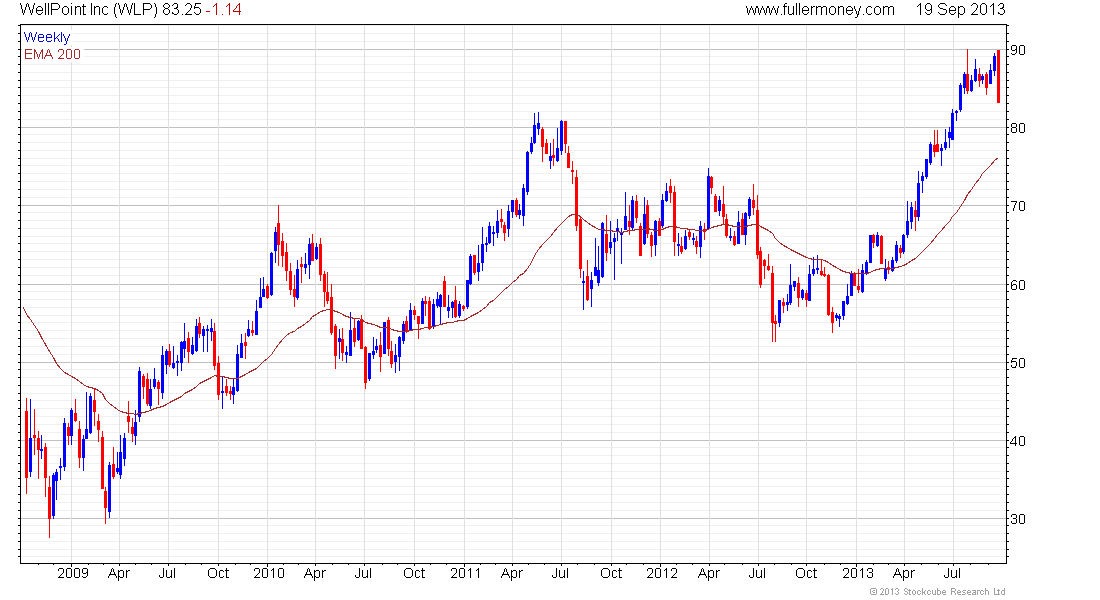Click the 40 price axis label
1100x600 pixels.
coord(1017,441)
